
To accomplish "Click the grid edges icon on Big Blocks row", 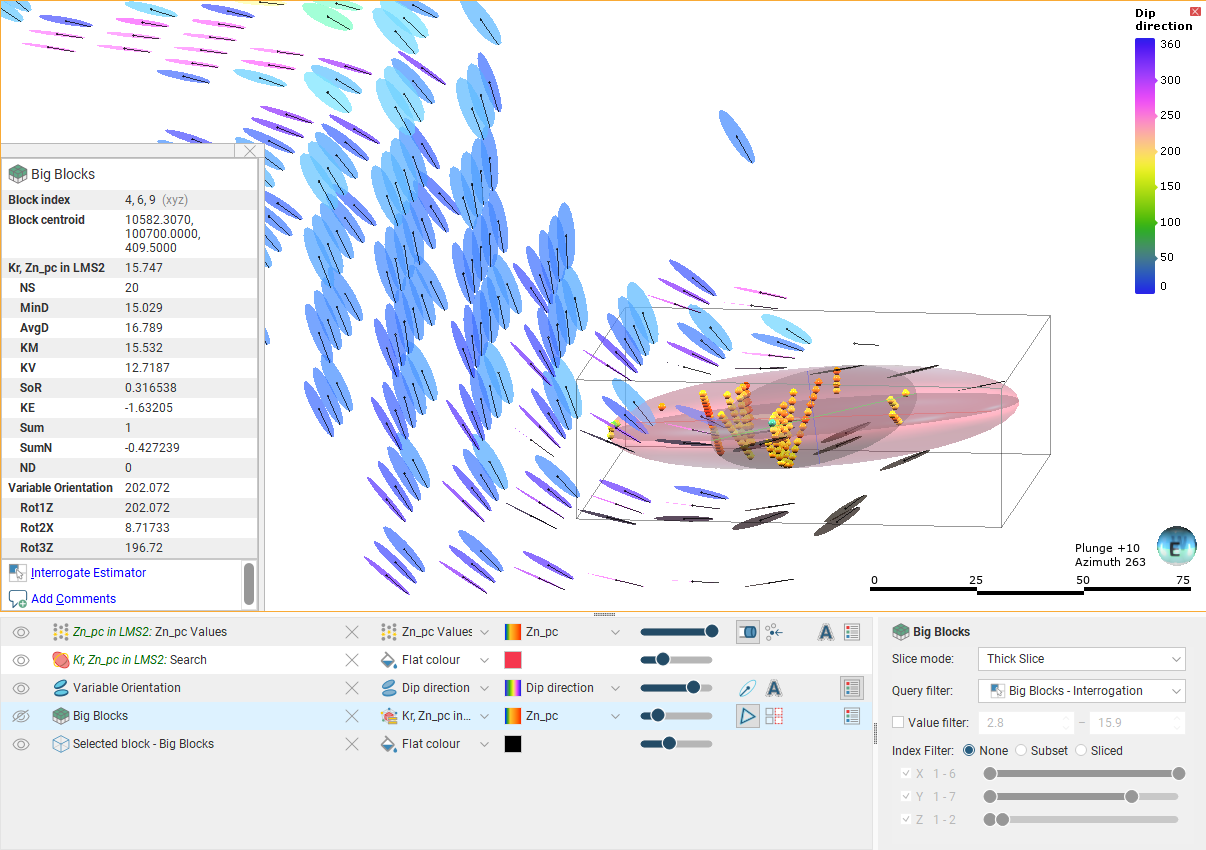I will [773, 716].
